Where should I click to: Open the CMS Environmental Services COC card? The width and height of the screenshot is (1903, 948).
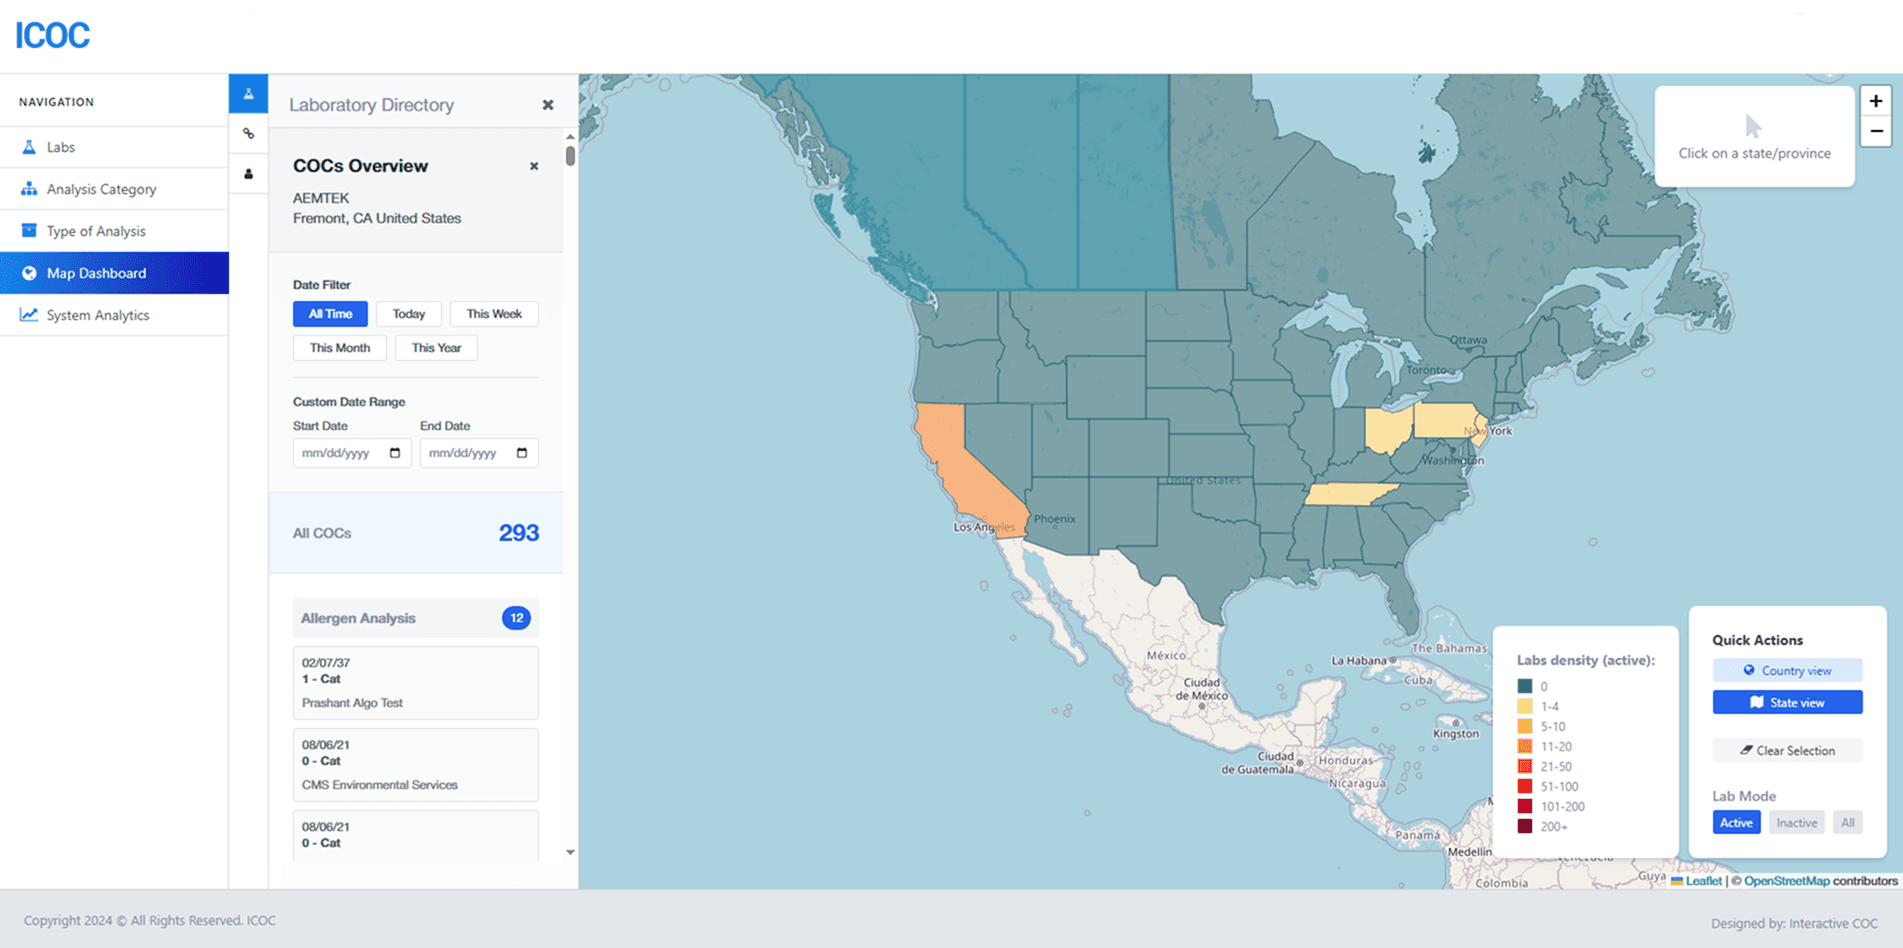(x=416, y=765)
